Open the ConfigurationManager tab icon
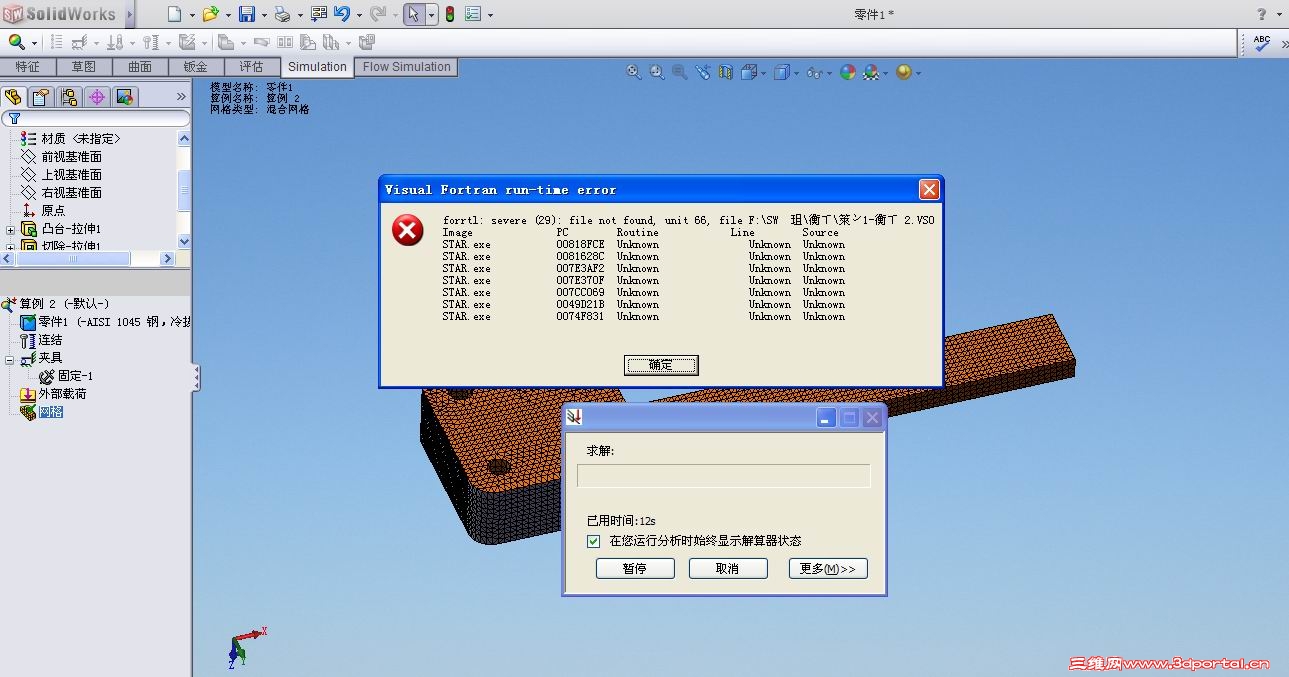Viewport: 1289px width, 677px height. pyautogui.click(x=68, y=97)
